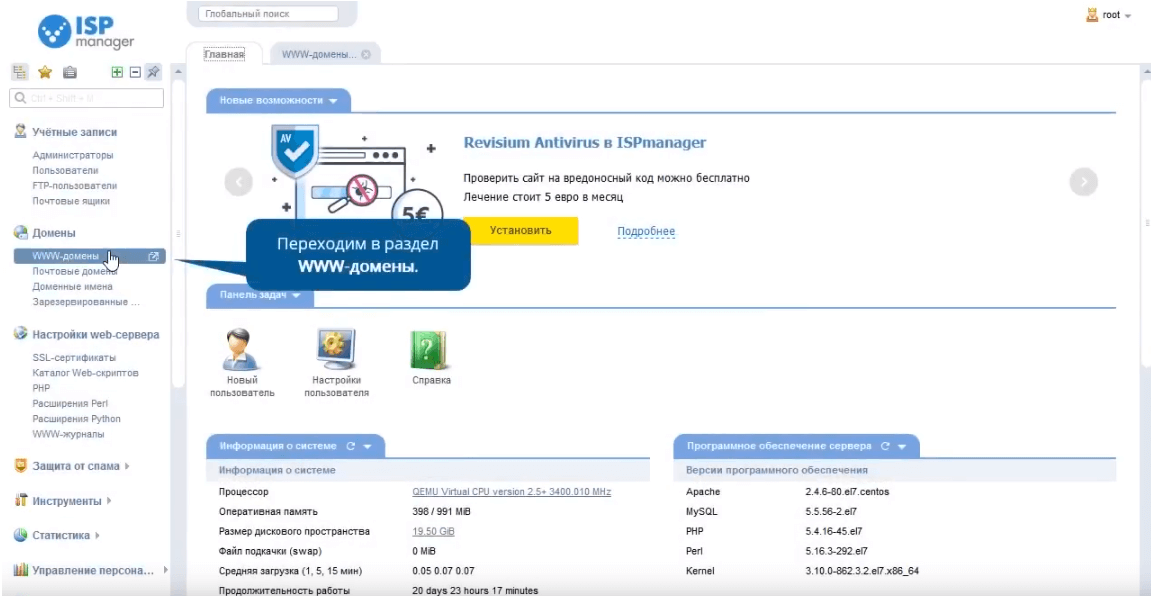Click the main page scroll up arrow
Viewport: 1151px width, 596px height.
[x=1145, y=71]
